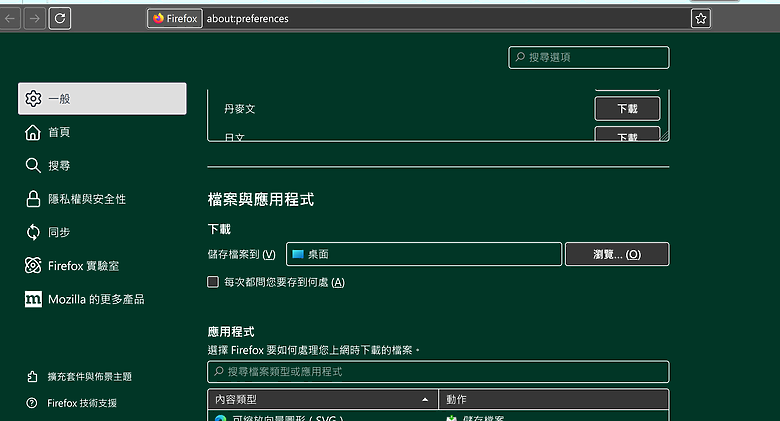The height and width of the screenshot is (421, 780).
Task: Click the 瀏覽... (O) button
Action: point(617,254)
